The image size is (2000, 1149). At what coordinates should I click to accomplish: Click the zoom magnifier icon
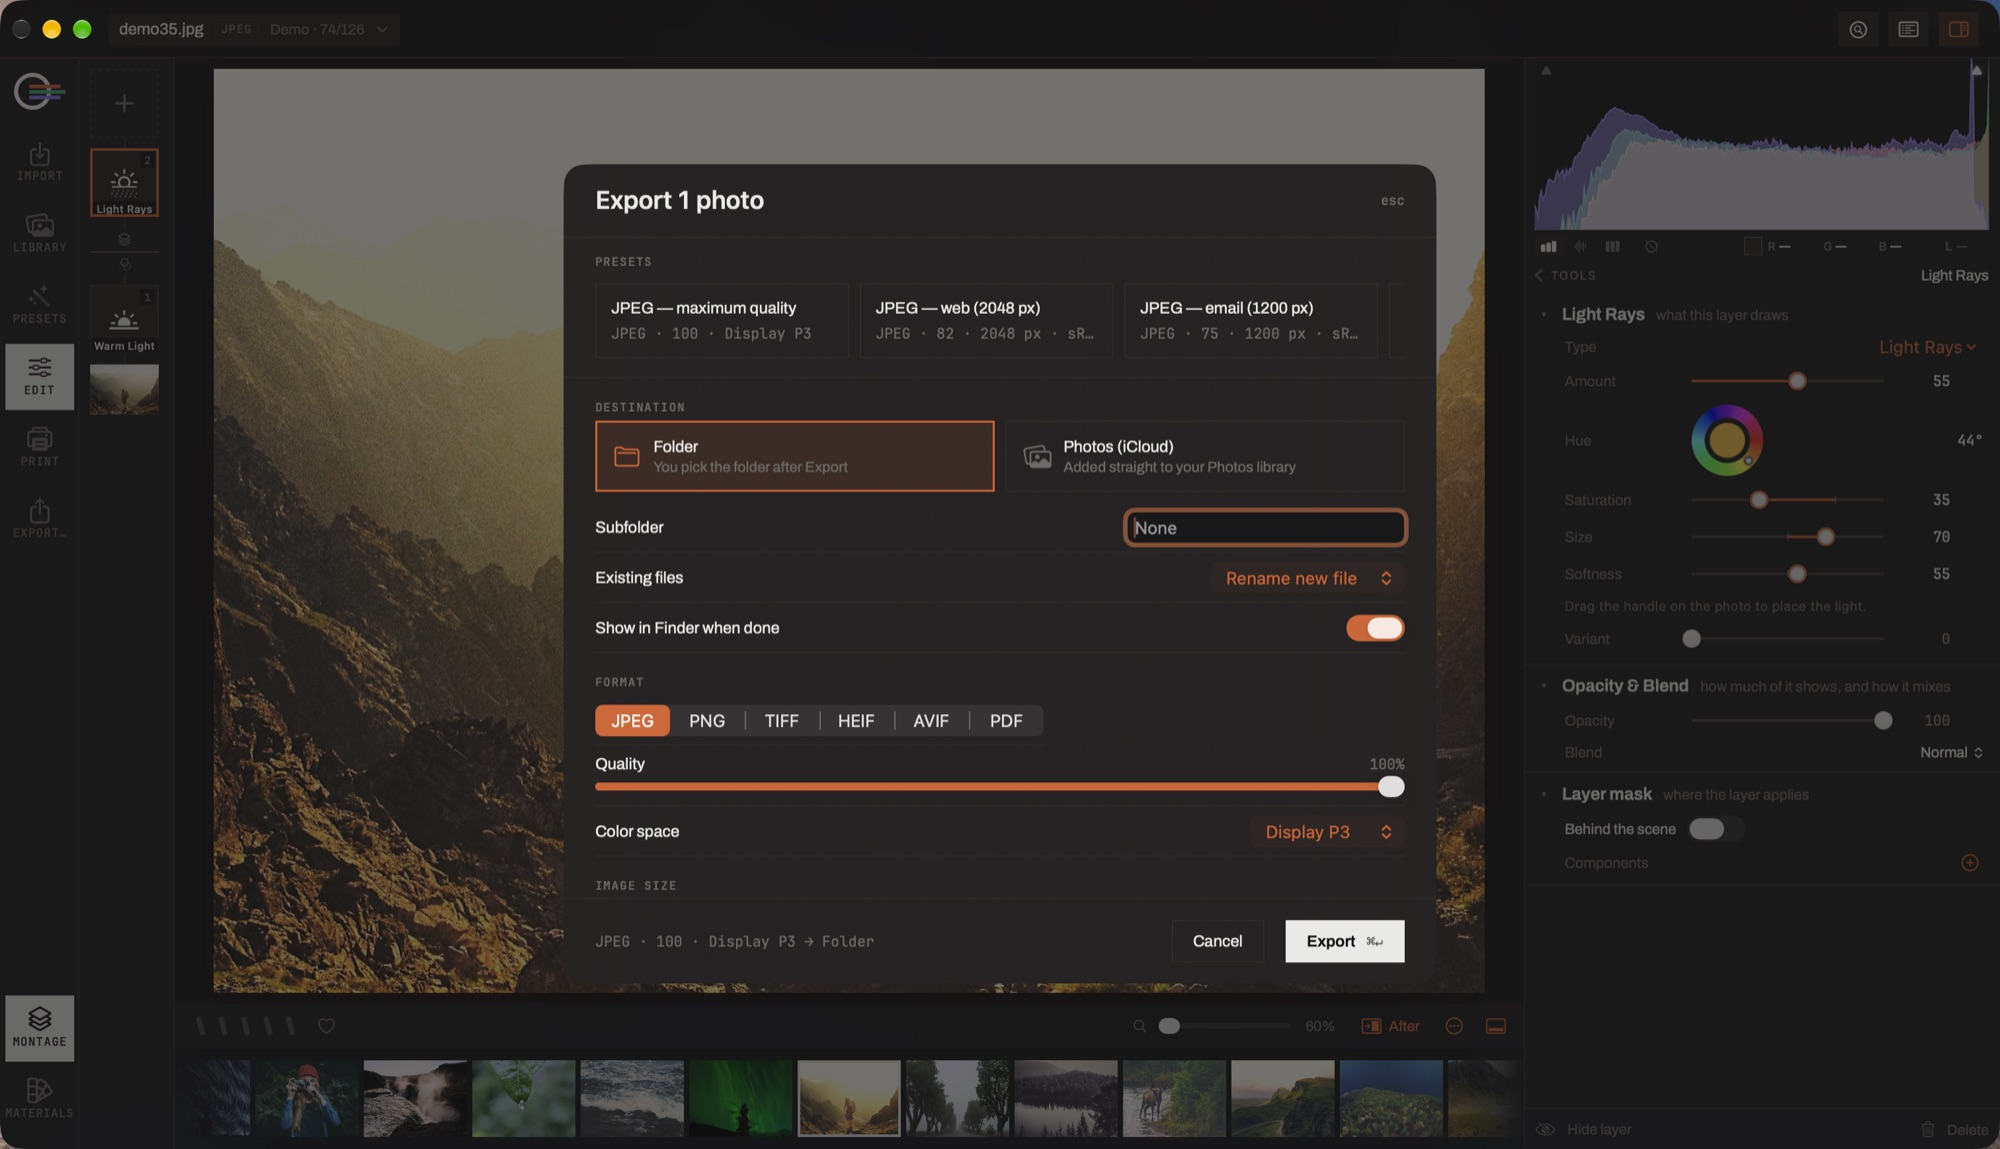(1139, 1026)
